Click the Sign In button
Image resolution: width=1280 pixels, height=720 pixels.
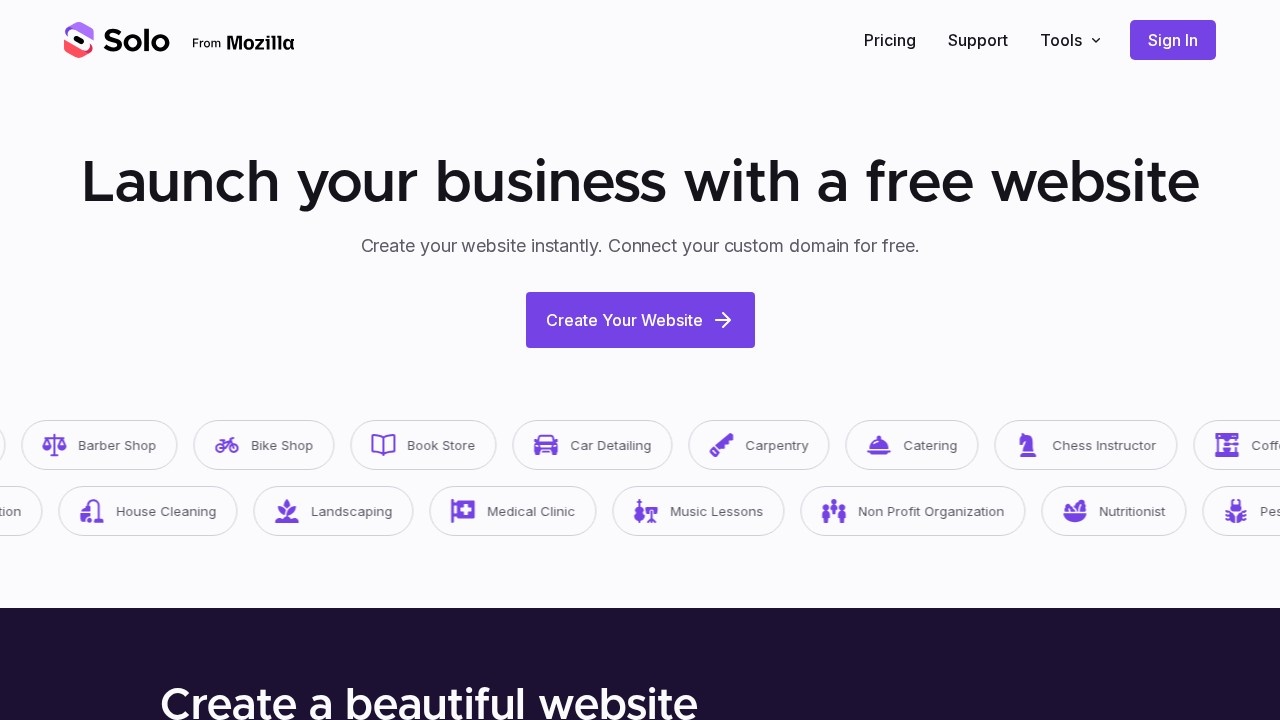click(x=1173, y=40)
